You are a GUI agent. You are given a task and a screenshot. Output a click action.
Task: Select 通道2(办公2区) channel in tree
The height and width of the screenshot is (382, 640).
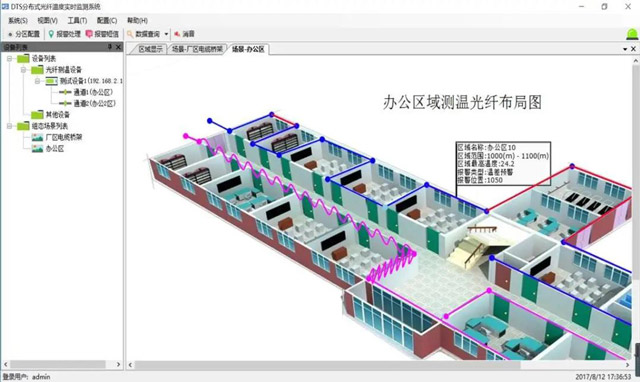pyautogui.click(x=87, y=103)
